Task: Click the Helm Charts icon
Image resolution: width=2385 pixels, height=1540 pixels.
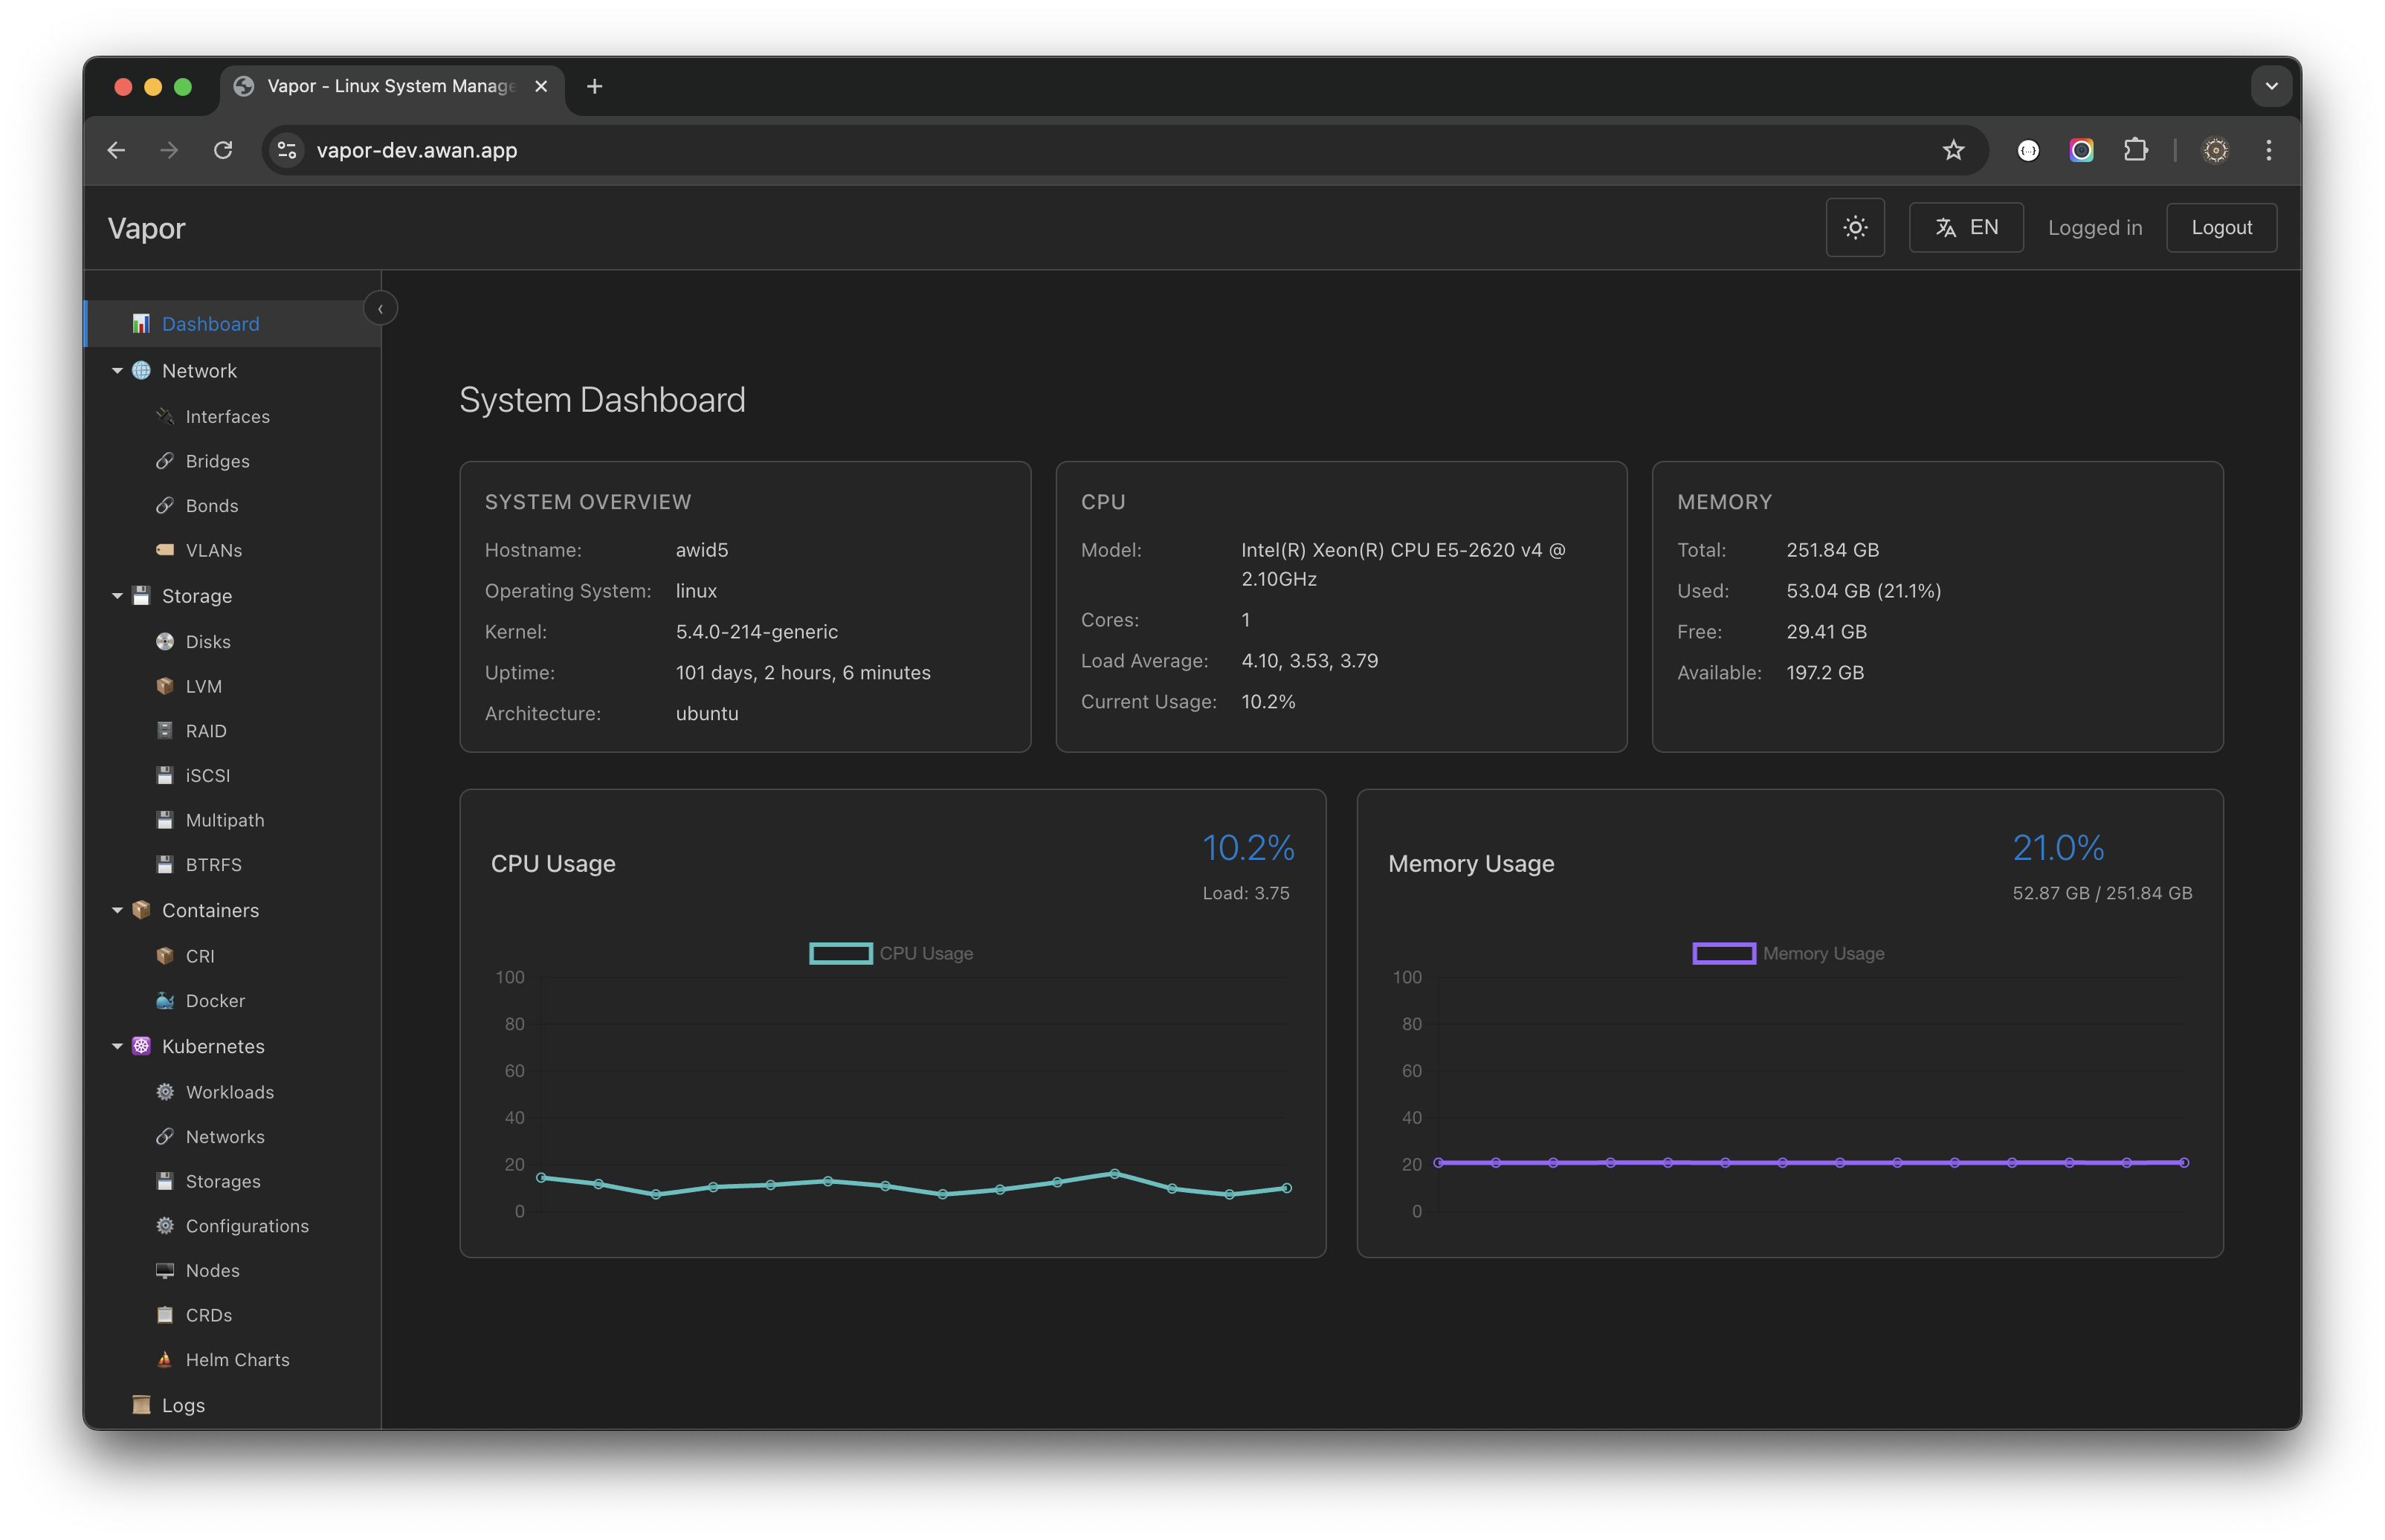Action: pos(165,1360)
